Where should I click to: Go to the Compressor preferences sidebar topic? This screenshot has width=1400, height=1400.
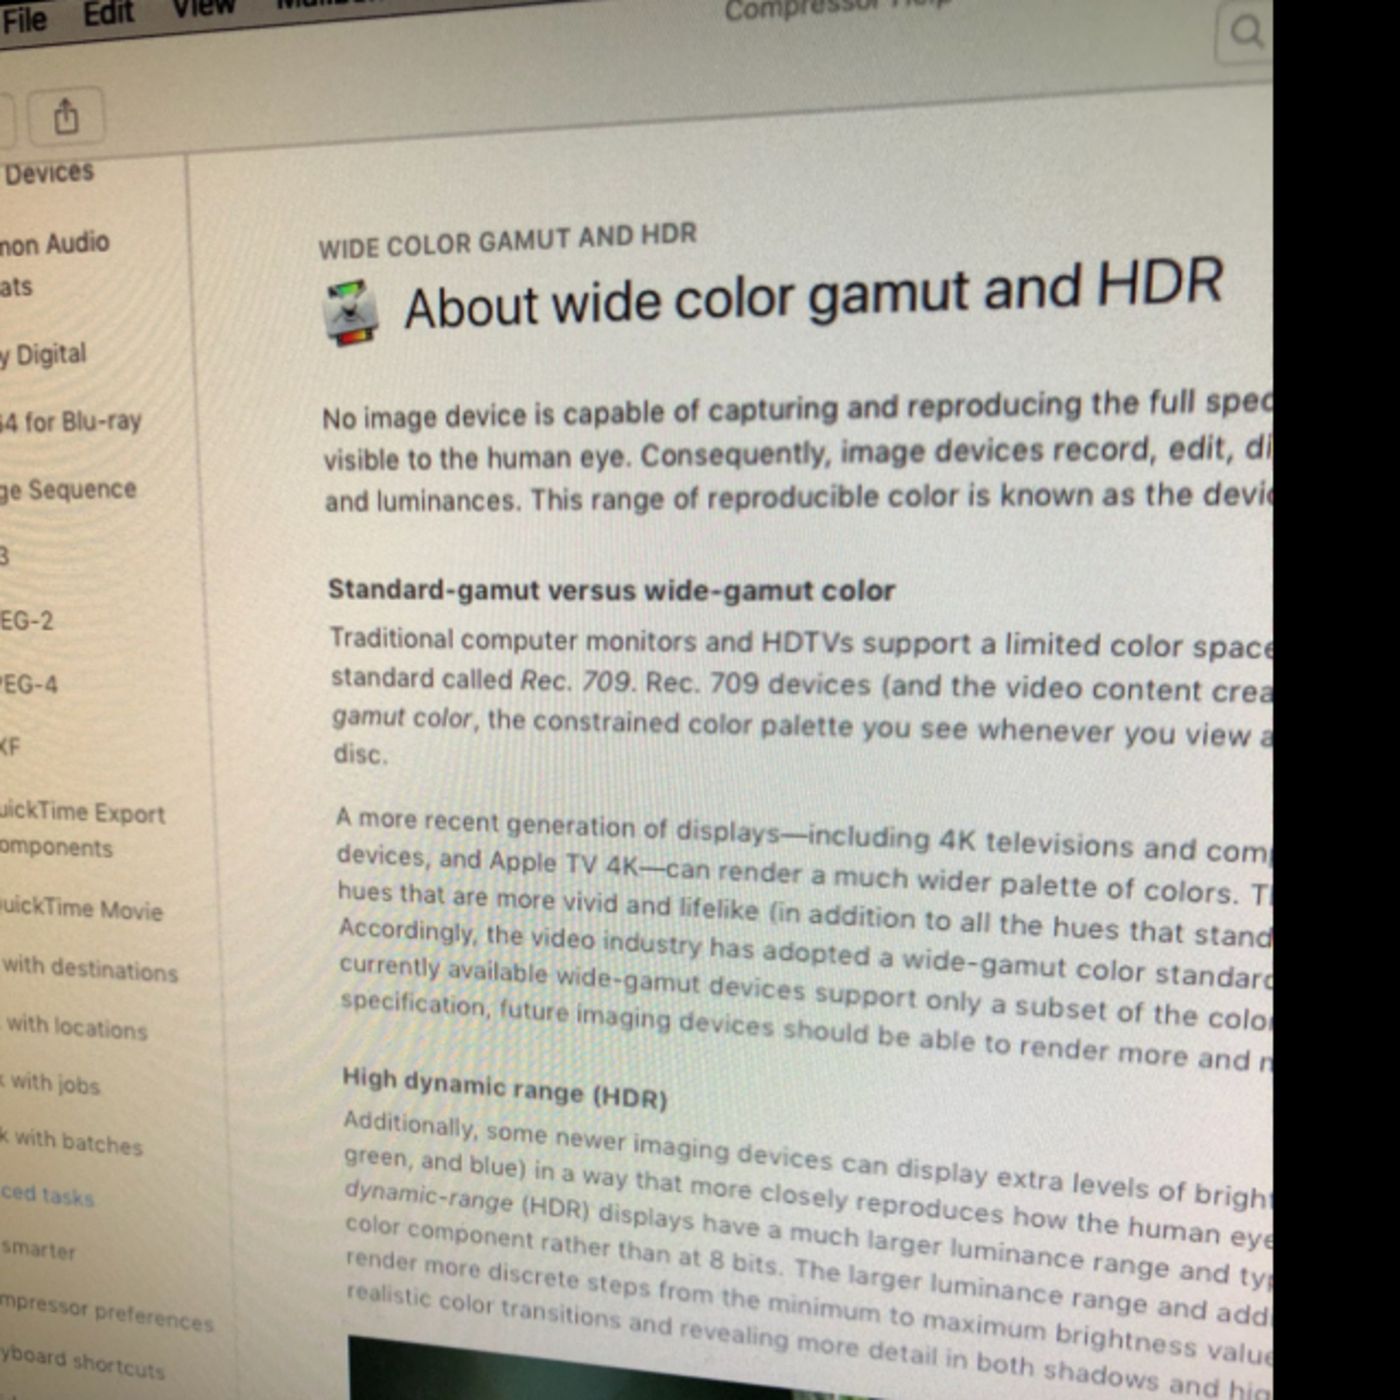click(105, 1311)
